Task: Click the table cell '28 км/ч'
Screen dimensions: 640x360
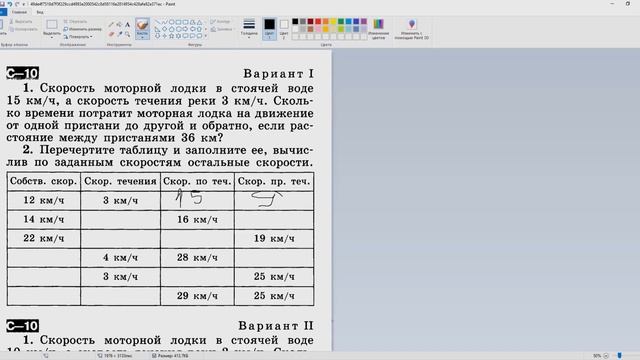Action: (198, 258)
